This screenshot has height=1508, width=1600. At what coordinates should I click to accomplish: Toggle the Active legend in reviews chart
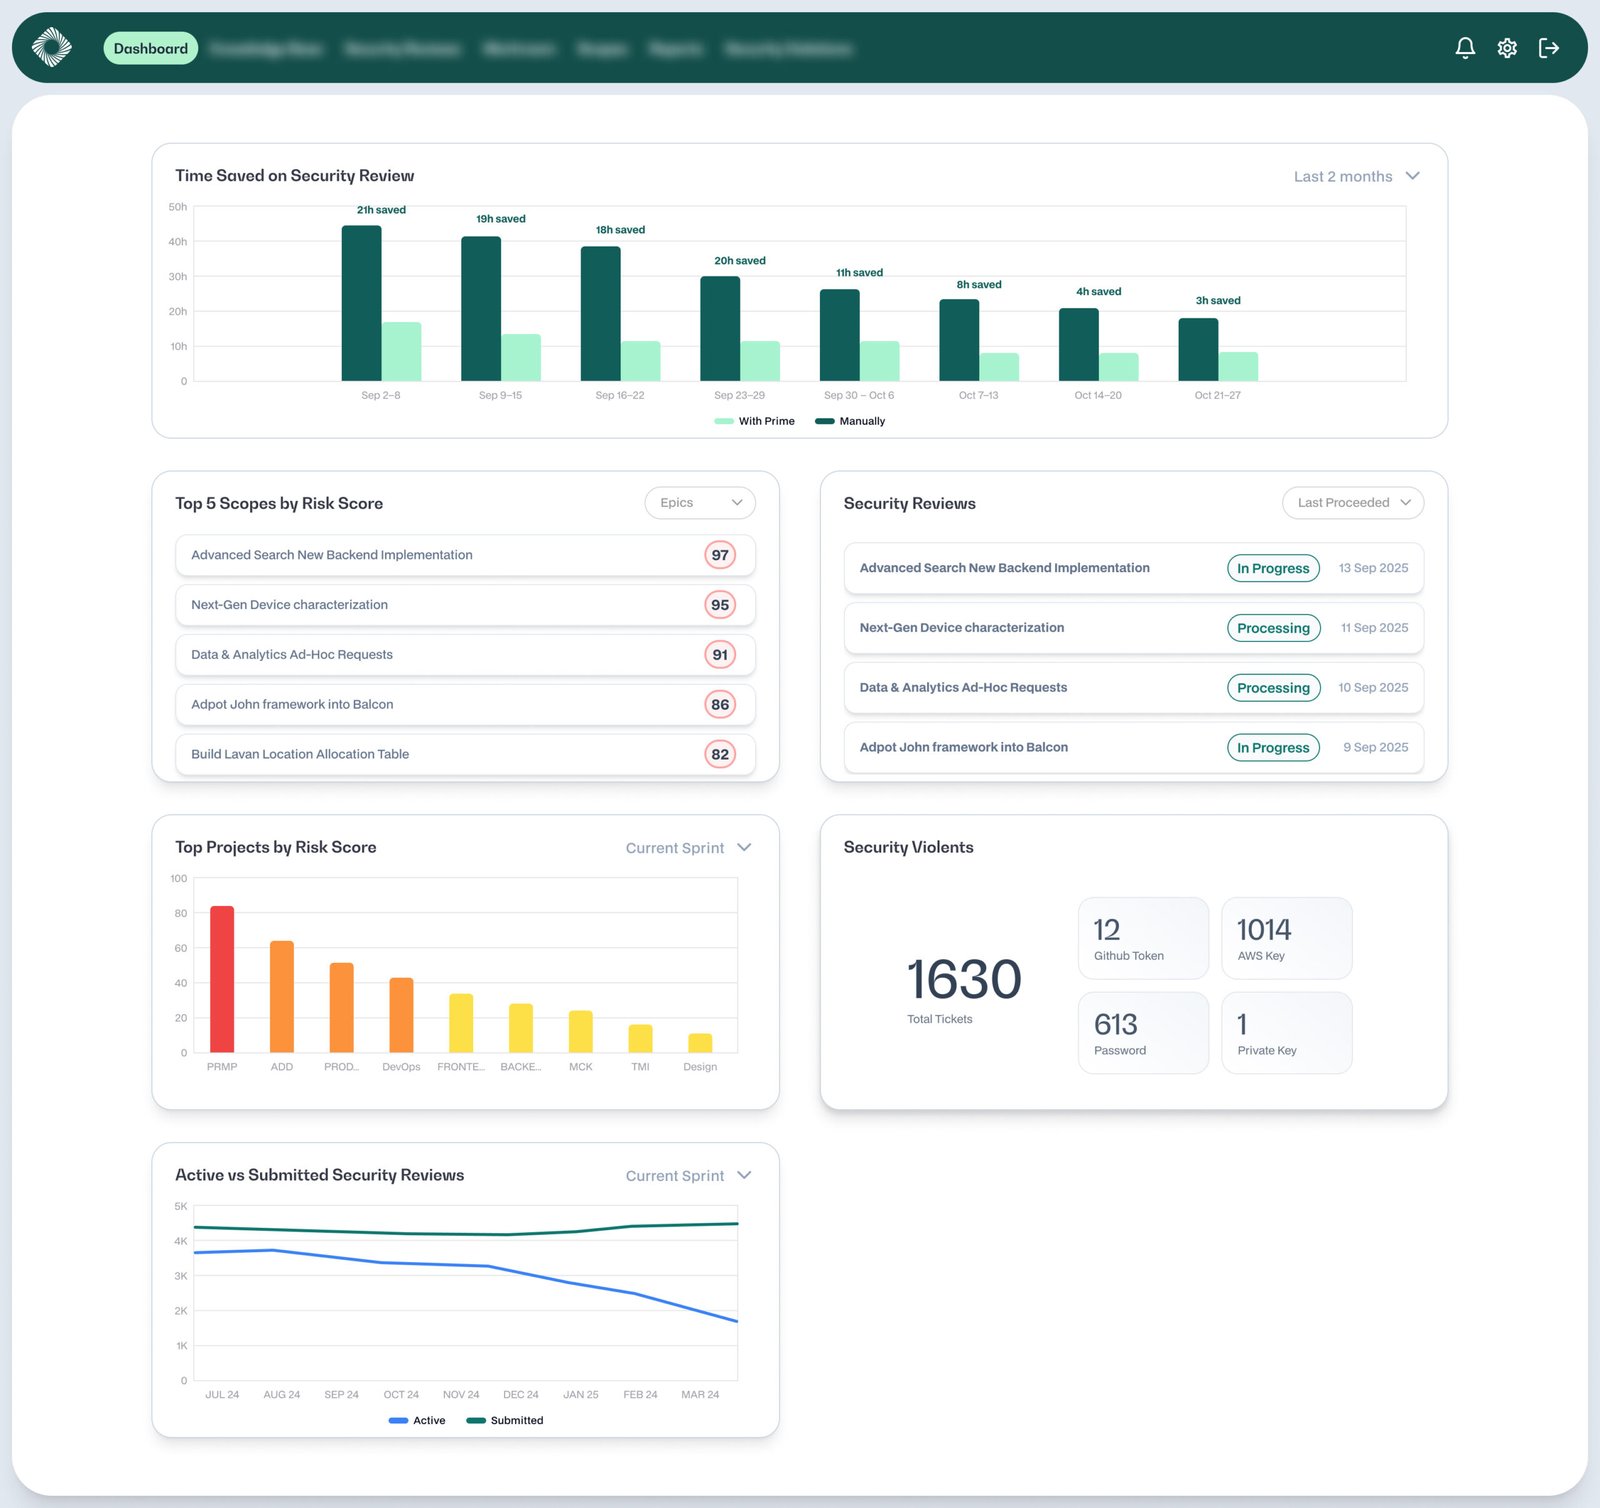coord(417,1420)
